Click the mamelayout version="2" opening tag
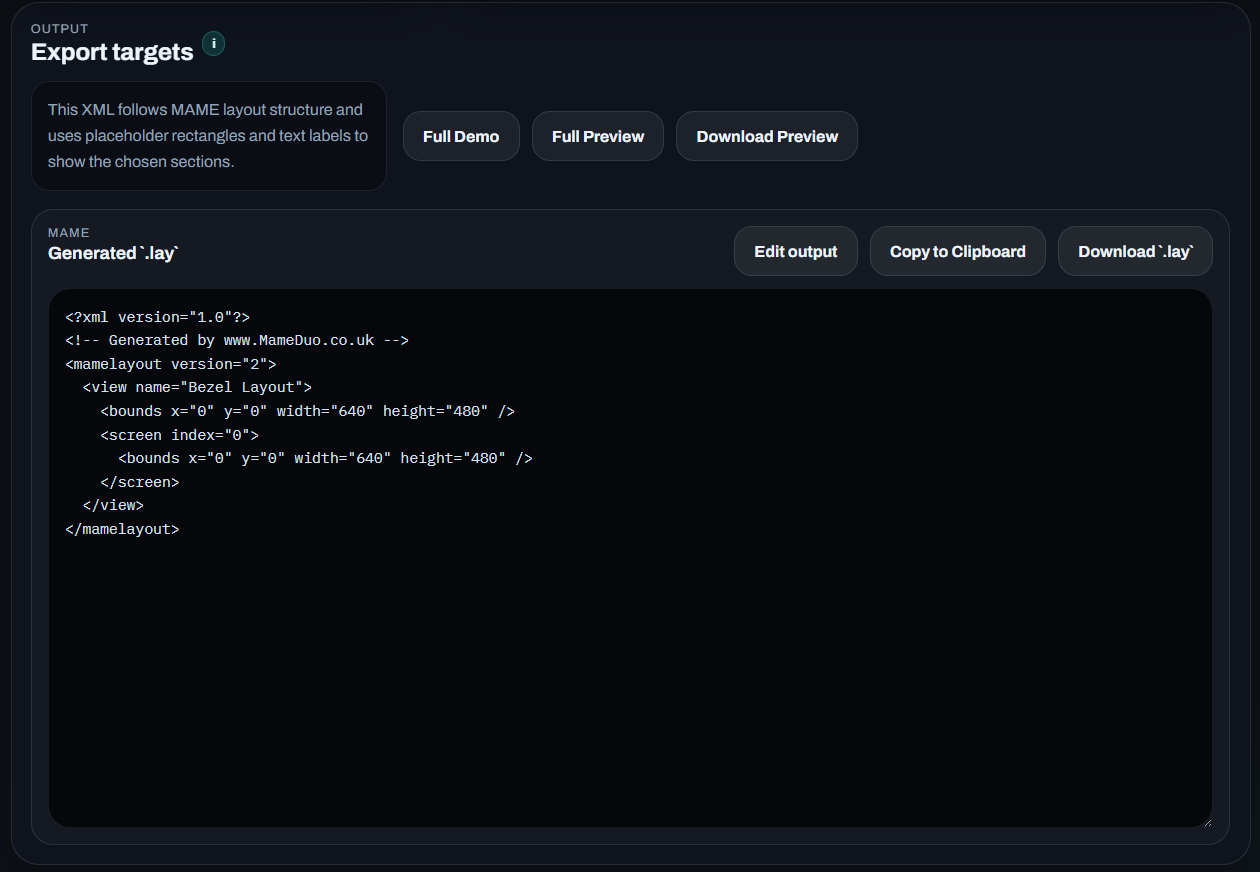Viewport: 1260px width, 872px height. (171, 364)
